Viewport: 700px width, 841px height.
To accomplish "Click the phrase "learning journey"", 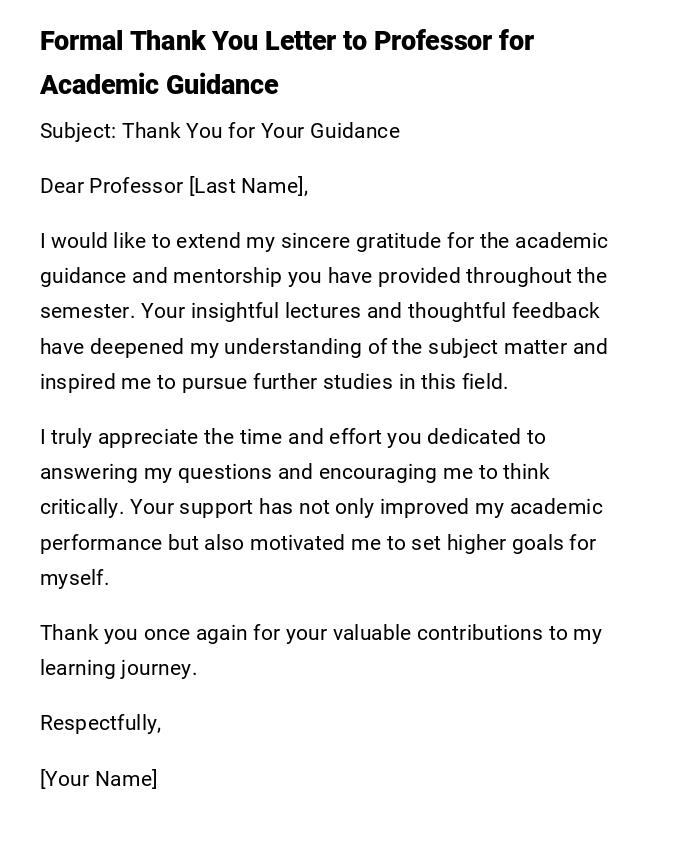I will (116, 668).
